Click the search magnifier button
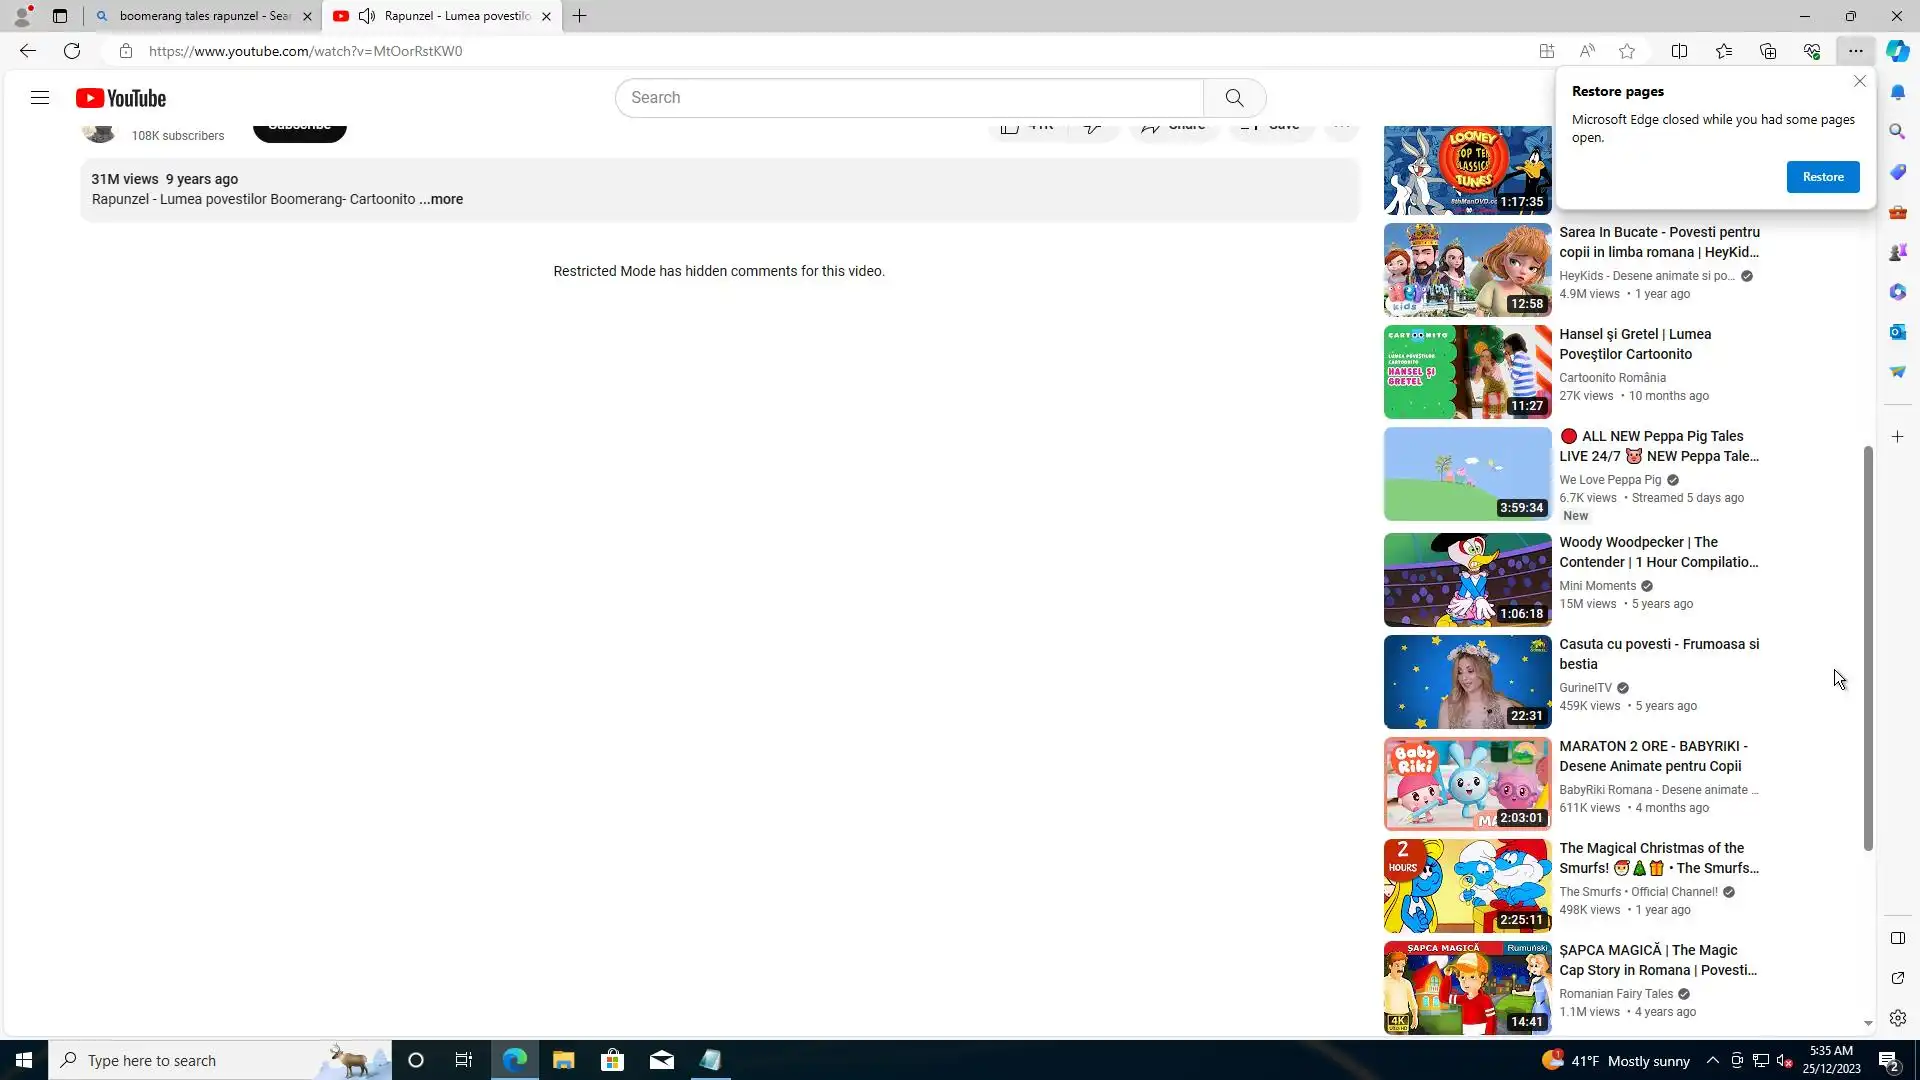1920x1080 pixels. point(1234,98)
